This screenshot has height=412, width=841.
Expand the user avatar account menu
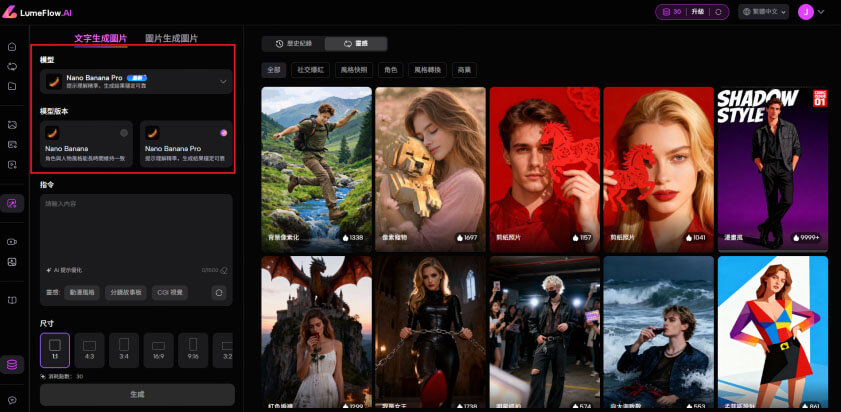(x=812, y=12)
